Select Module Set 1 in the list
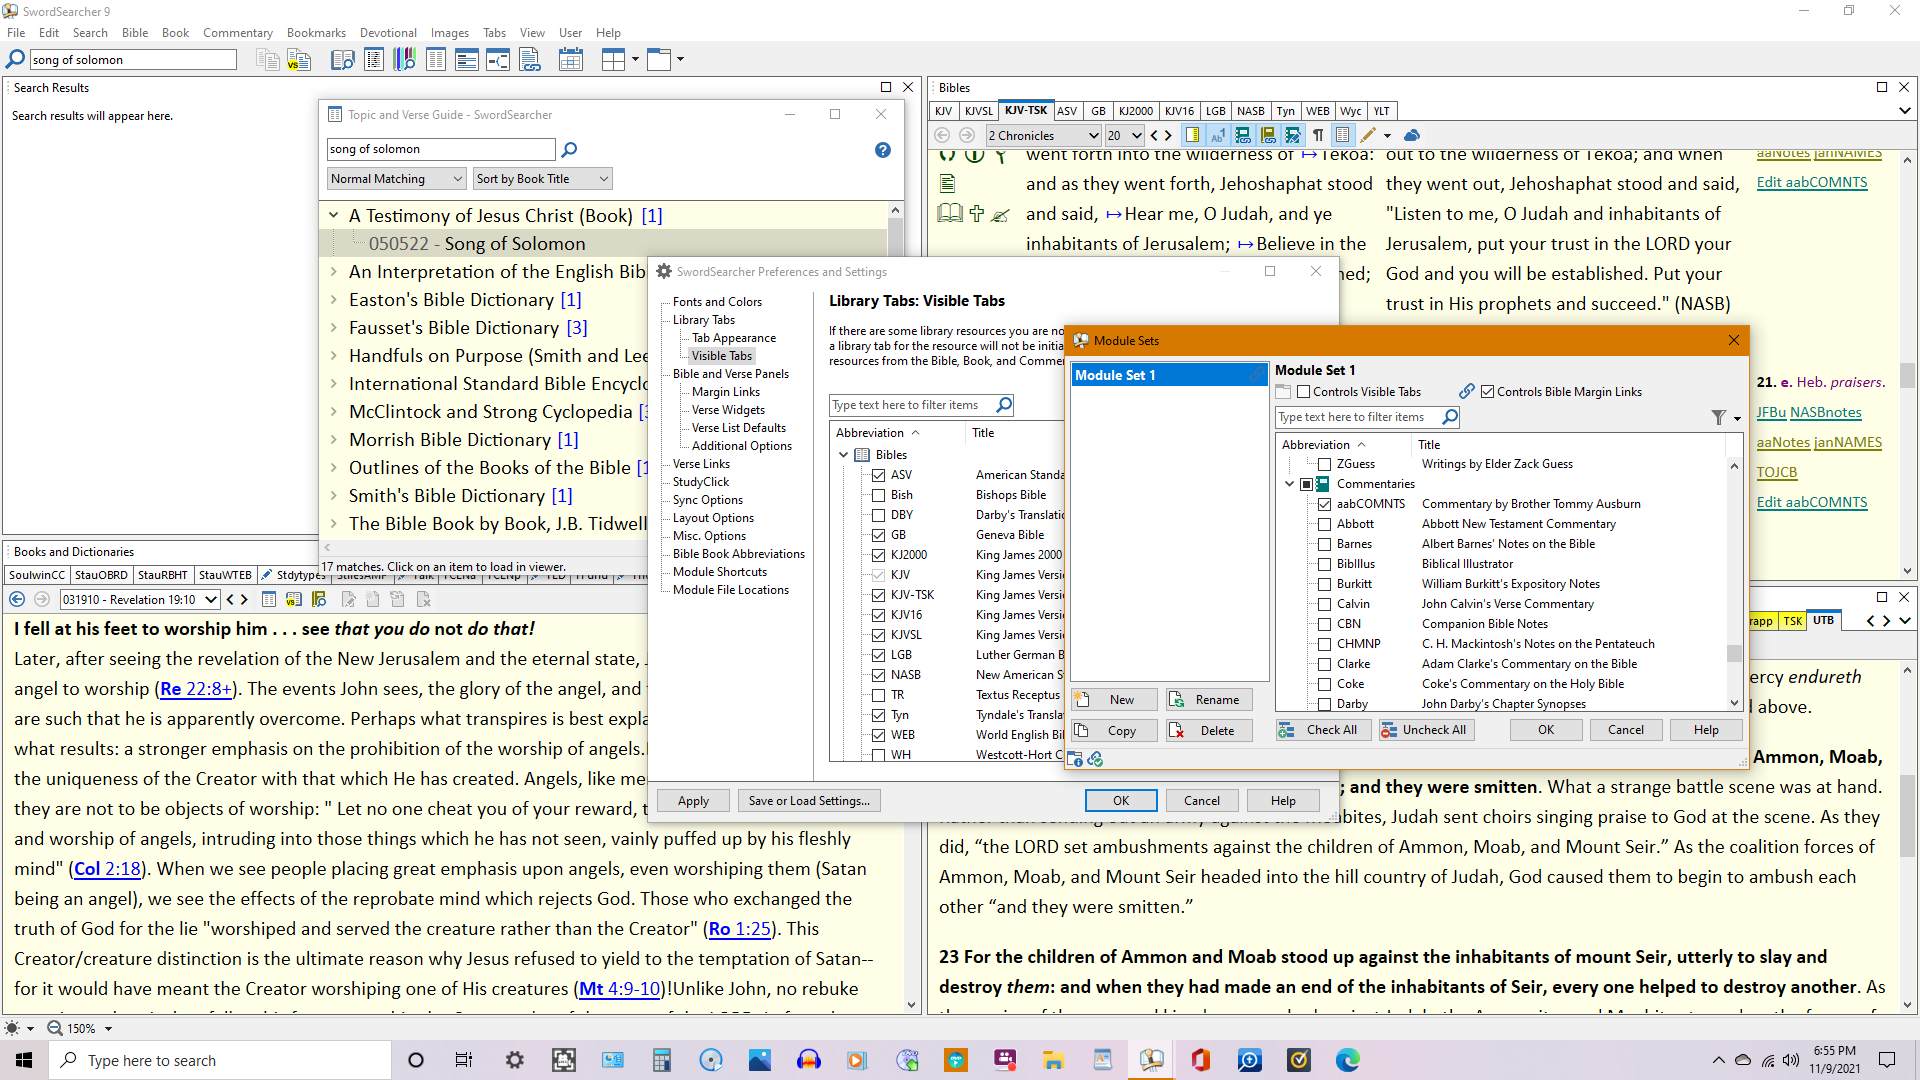Screen dimensions: 1920x1080 click(1169, 375)
